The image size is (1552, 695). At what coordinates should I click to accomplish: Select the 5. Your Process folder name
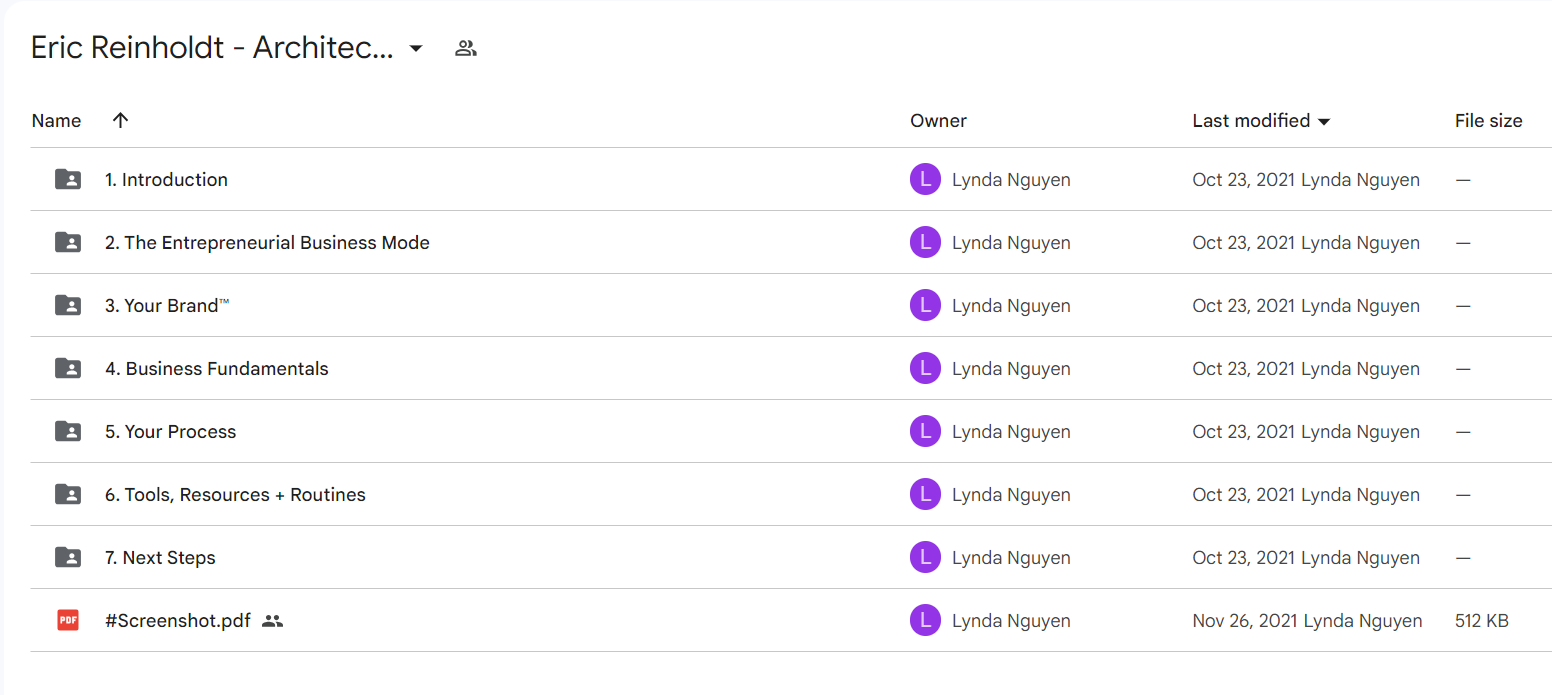pyautogui.click(x=171, y=432)
